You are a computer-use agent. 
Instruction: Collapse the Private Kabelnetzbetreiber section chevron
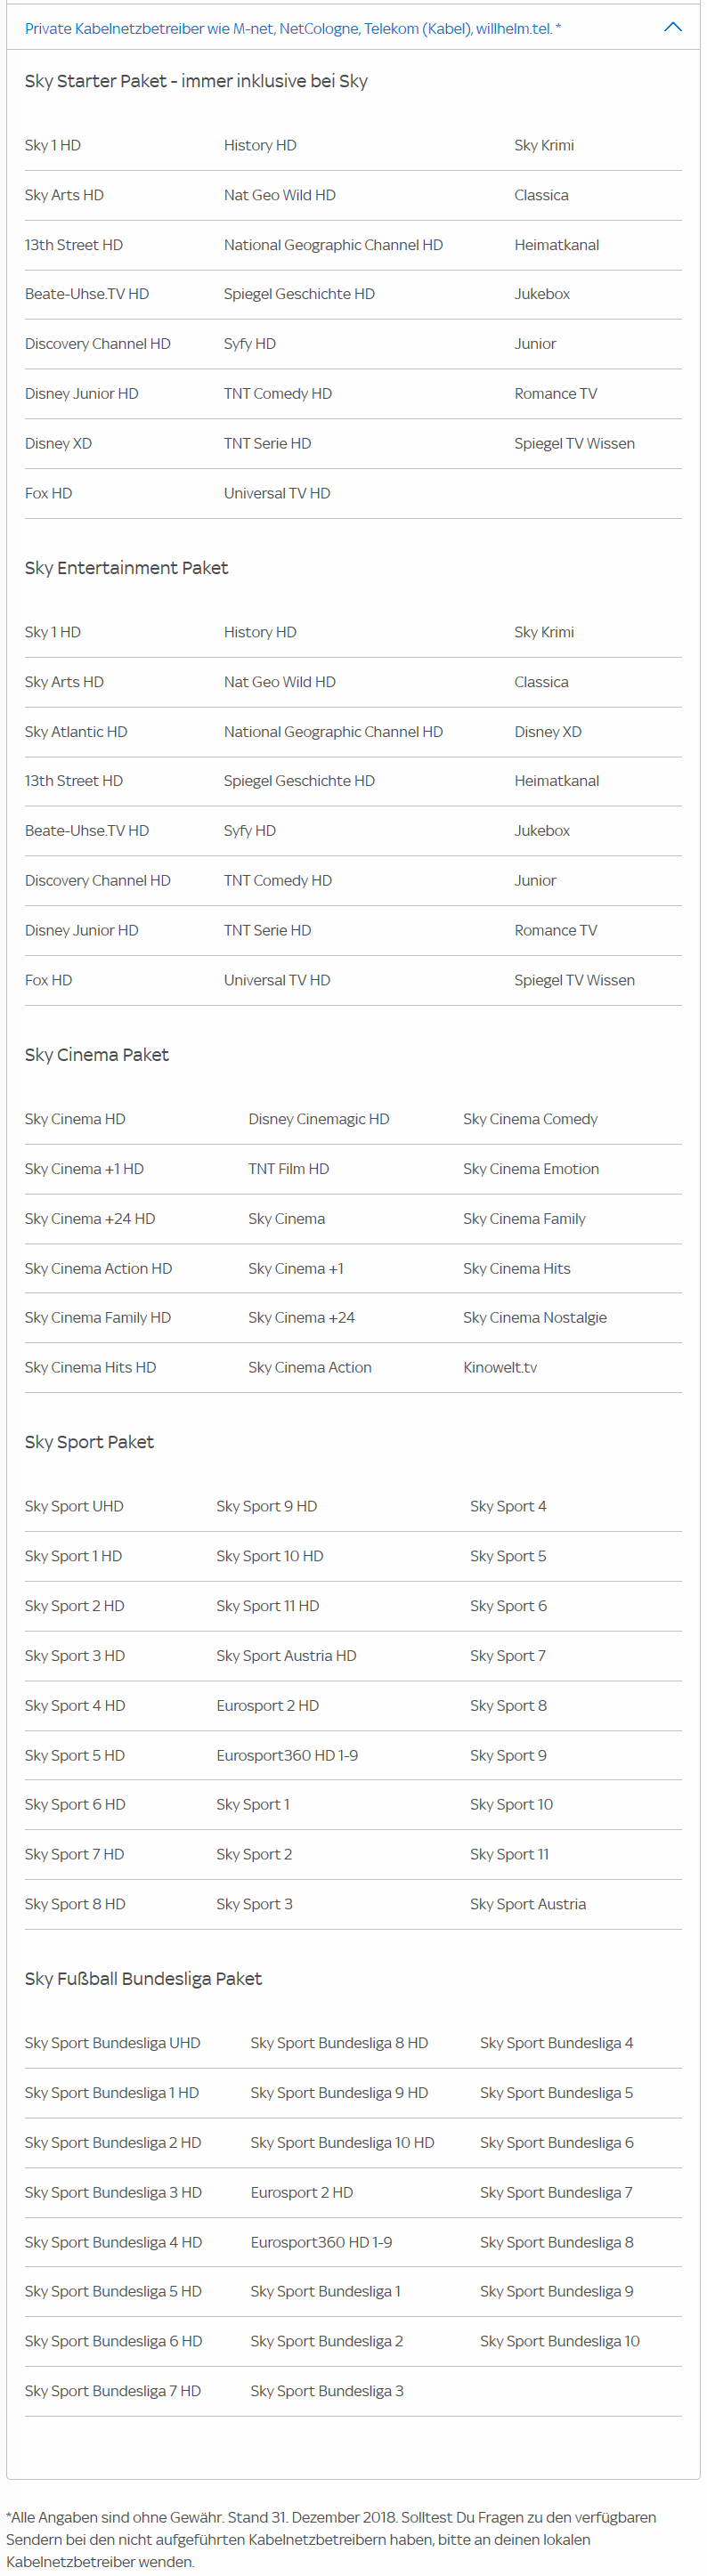coord(673,28)
